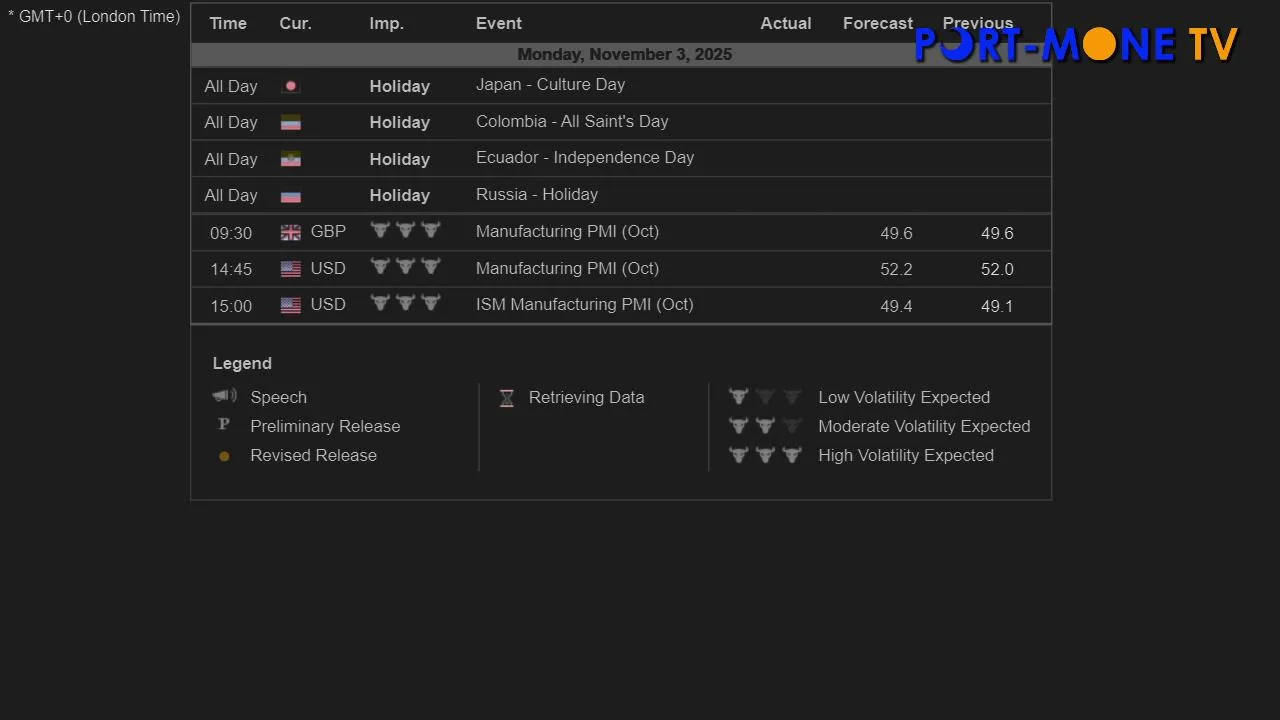Open the GBP Manufacturing PMI (Oct) event
The width and height of the screenshot is (1280, 720).
(x=567, y=232)
